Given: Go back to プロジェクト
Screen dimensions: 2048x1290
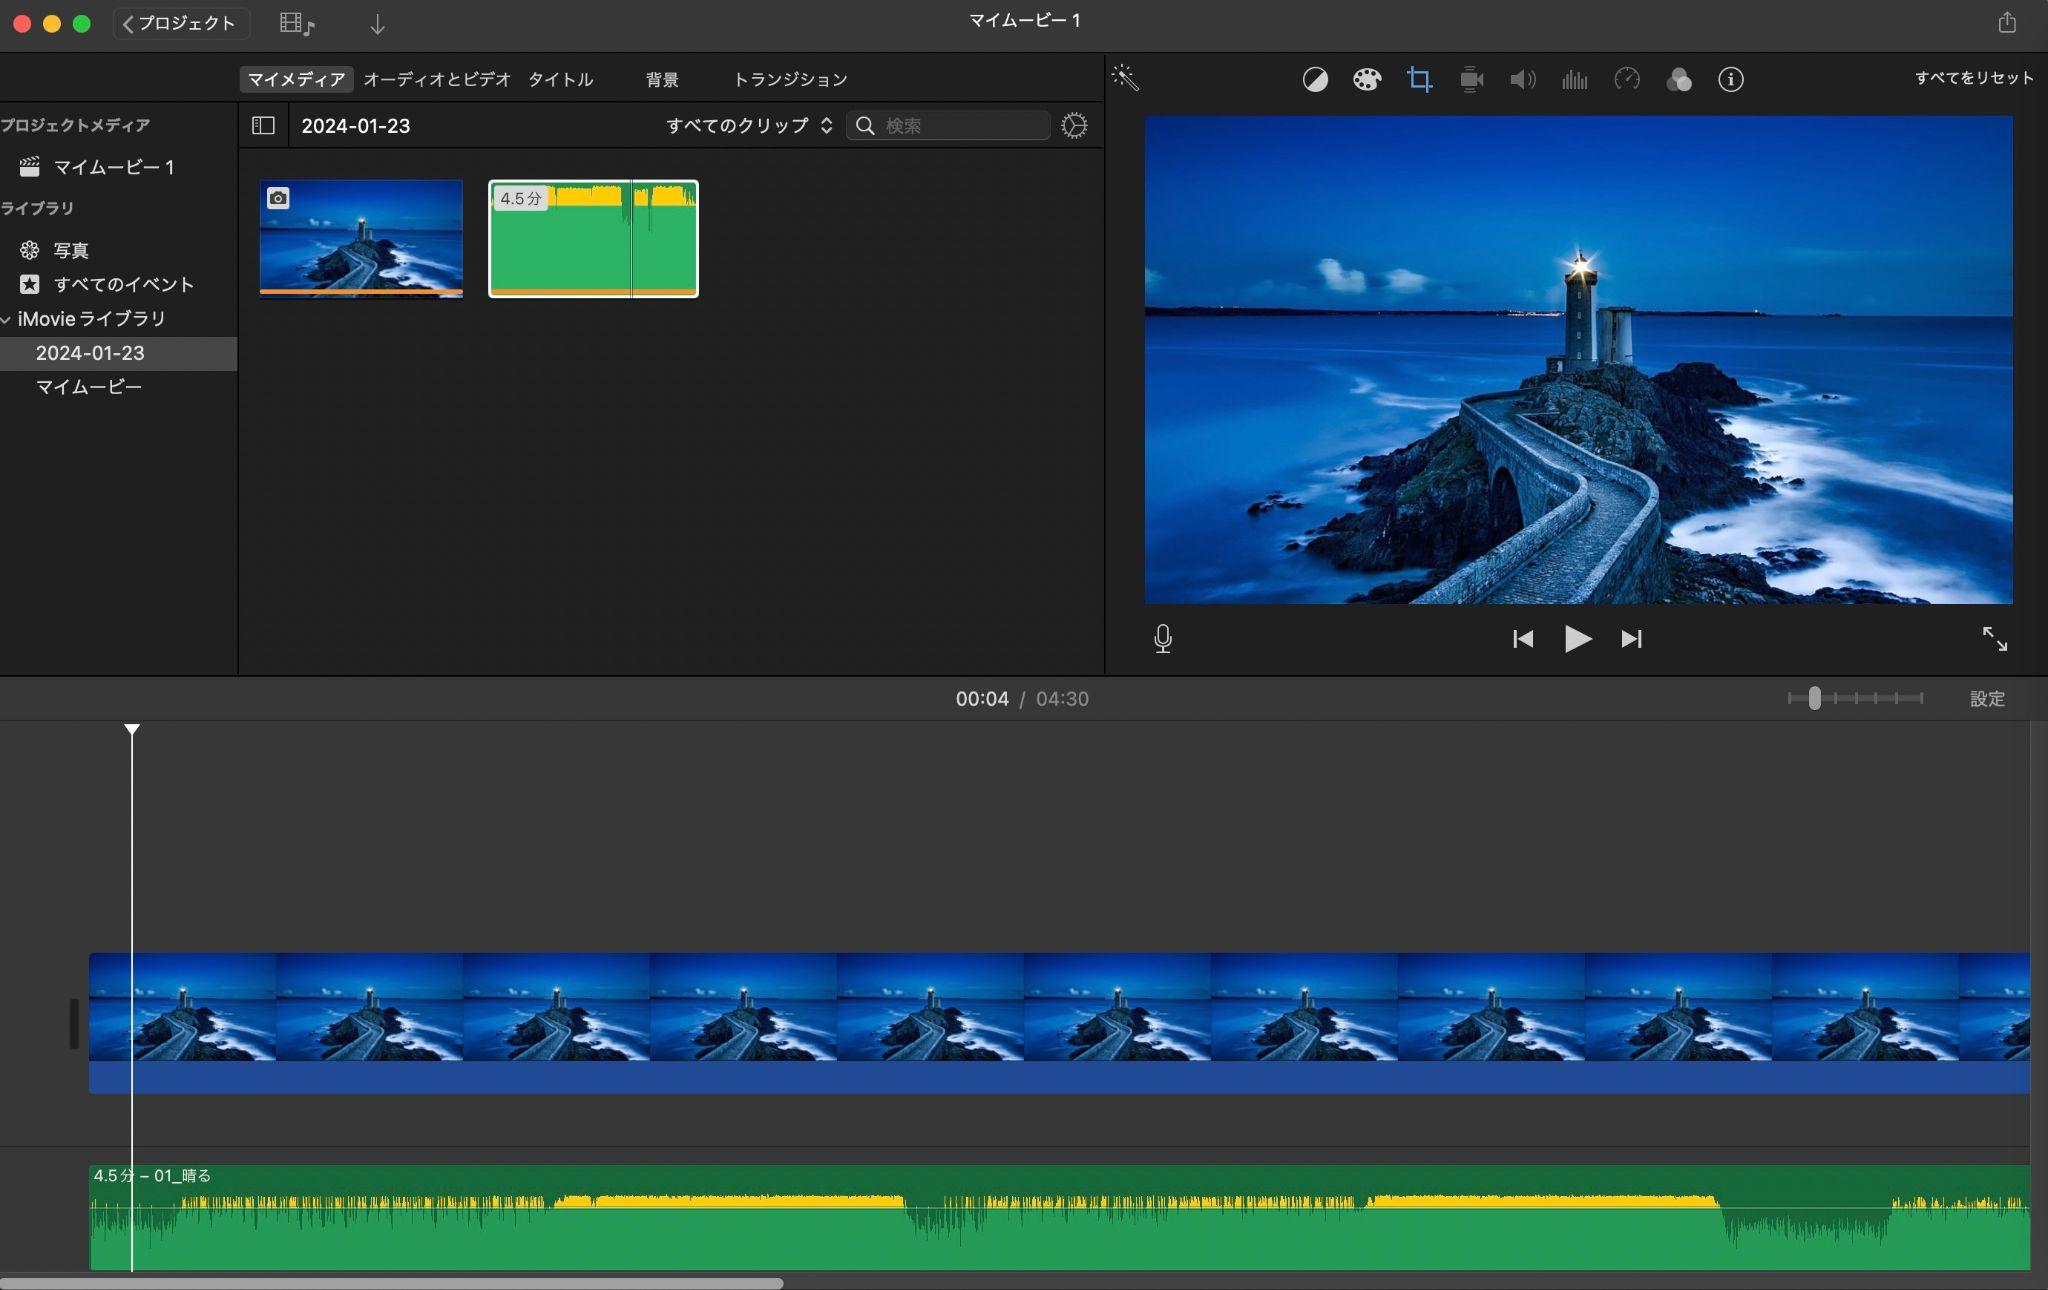Looking at the screenshot, I should point(180,23).
